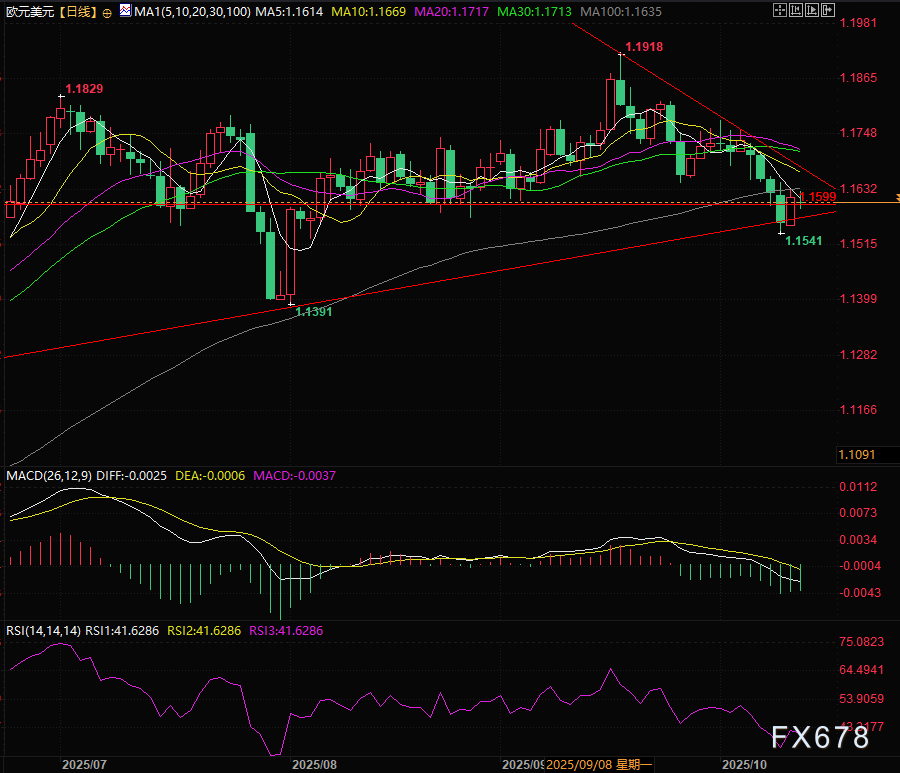Click the 1.1918 high price label
The width and height of the screenshot is (900, 773).
click(x=644, y=47)
